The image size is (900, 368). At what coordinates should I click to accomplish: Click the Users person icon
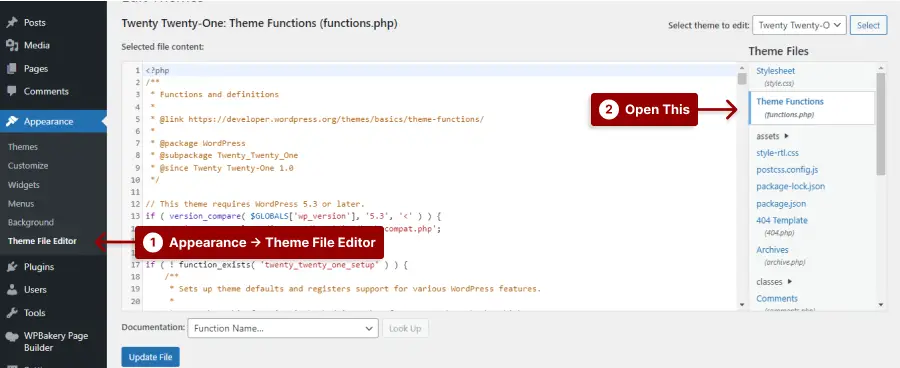click(x=11, y=290)
